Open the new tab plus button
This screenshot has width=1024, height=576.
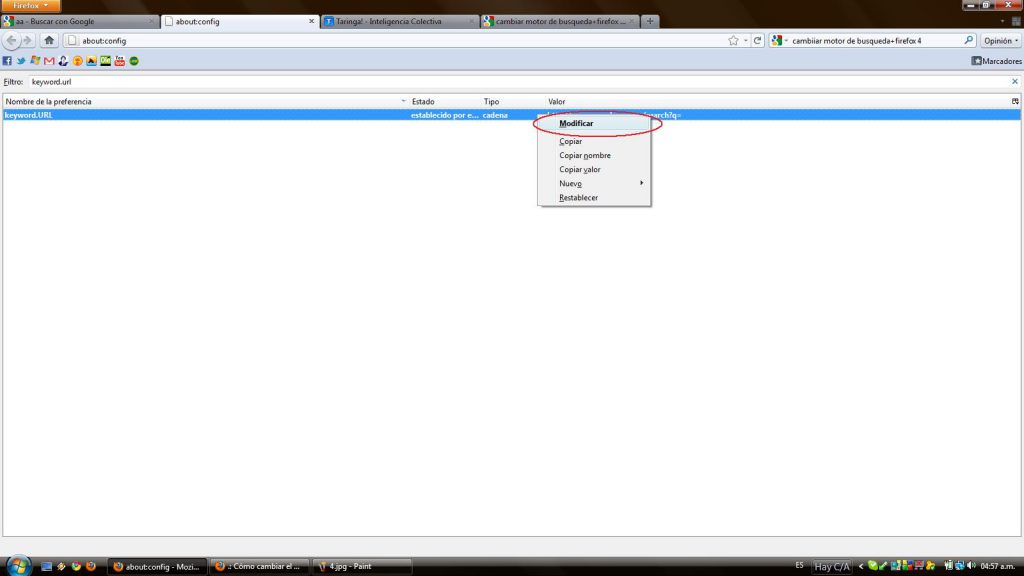tap(650, 21)
